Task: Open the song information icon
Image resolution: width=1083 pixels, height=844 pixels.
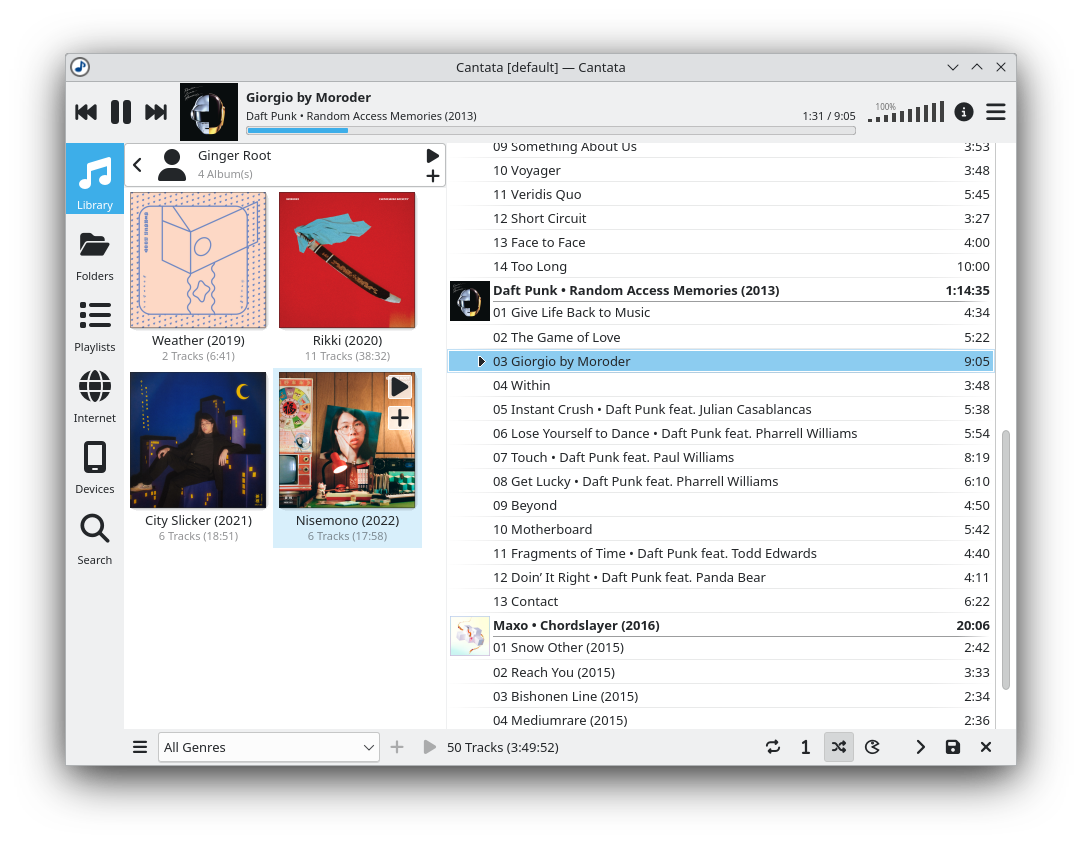Action: [x=963, y=112]
